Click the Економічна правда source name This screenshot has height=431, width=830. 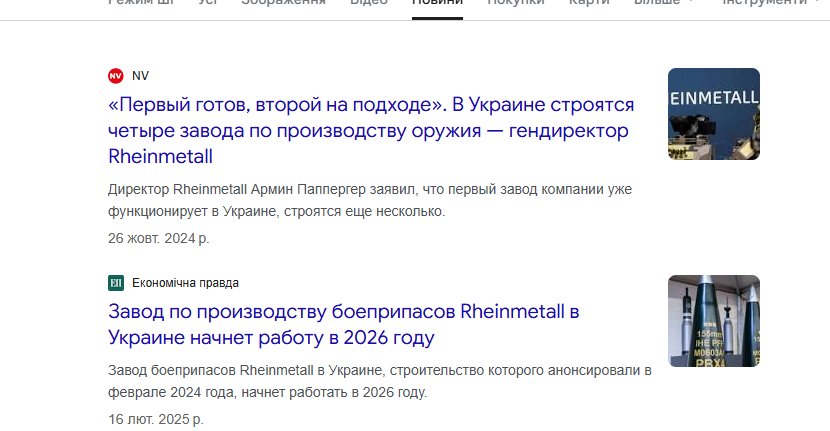185,283
